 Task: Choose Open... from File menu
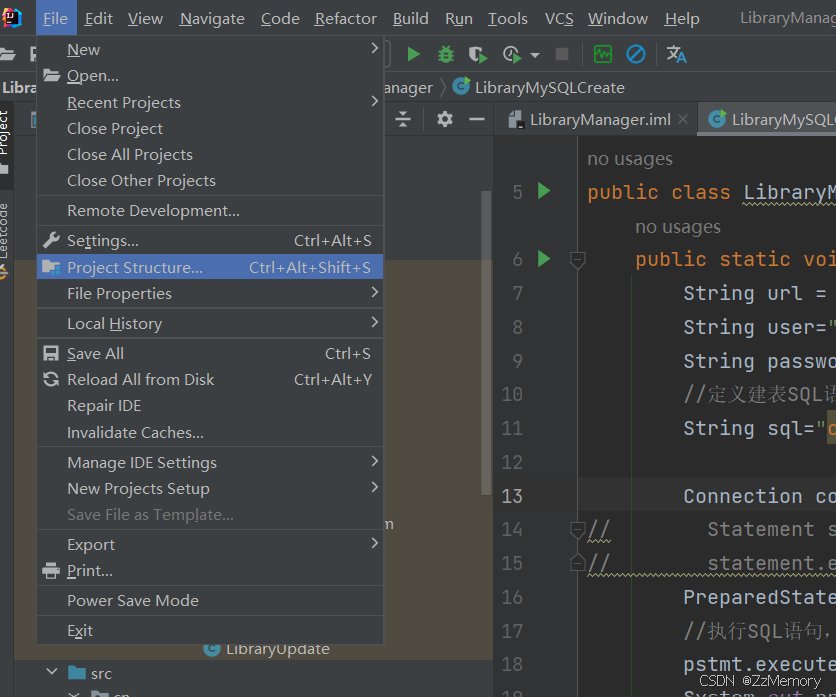coord(210,76)
